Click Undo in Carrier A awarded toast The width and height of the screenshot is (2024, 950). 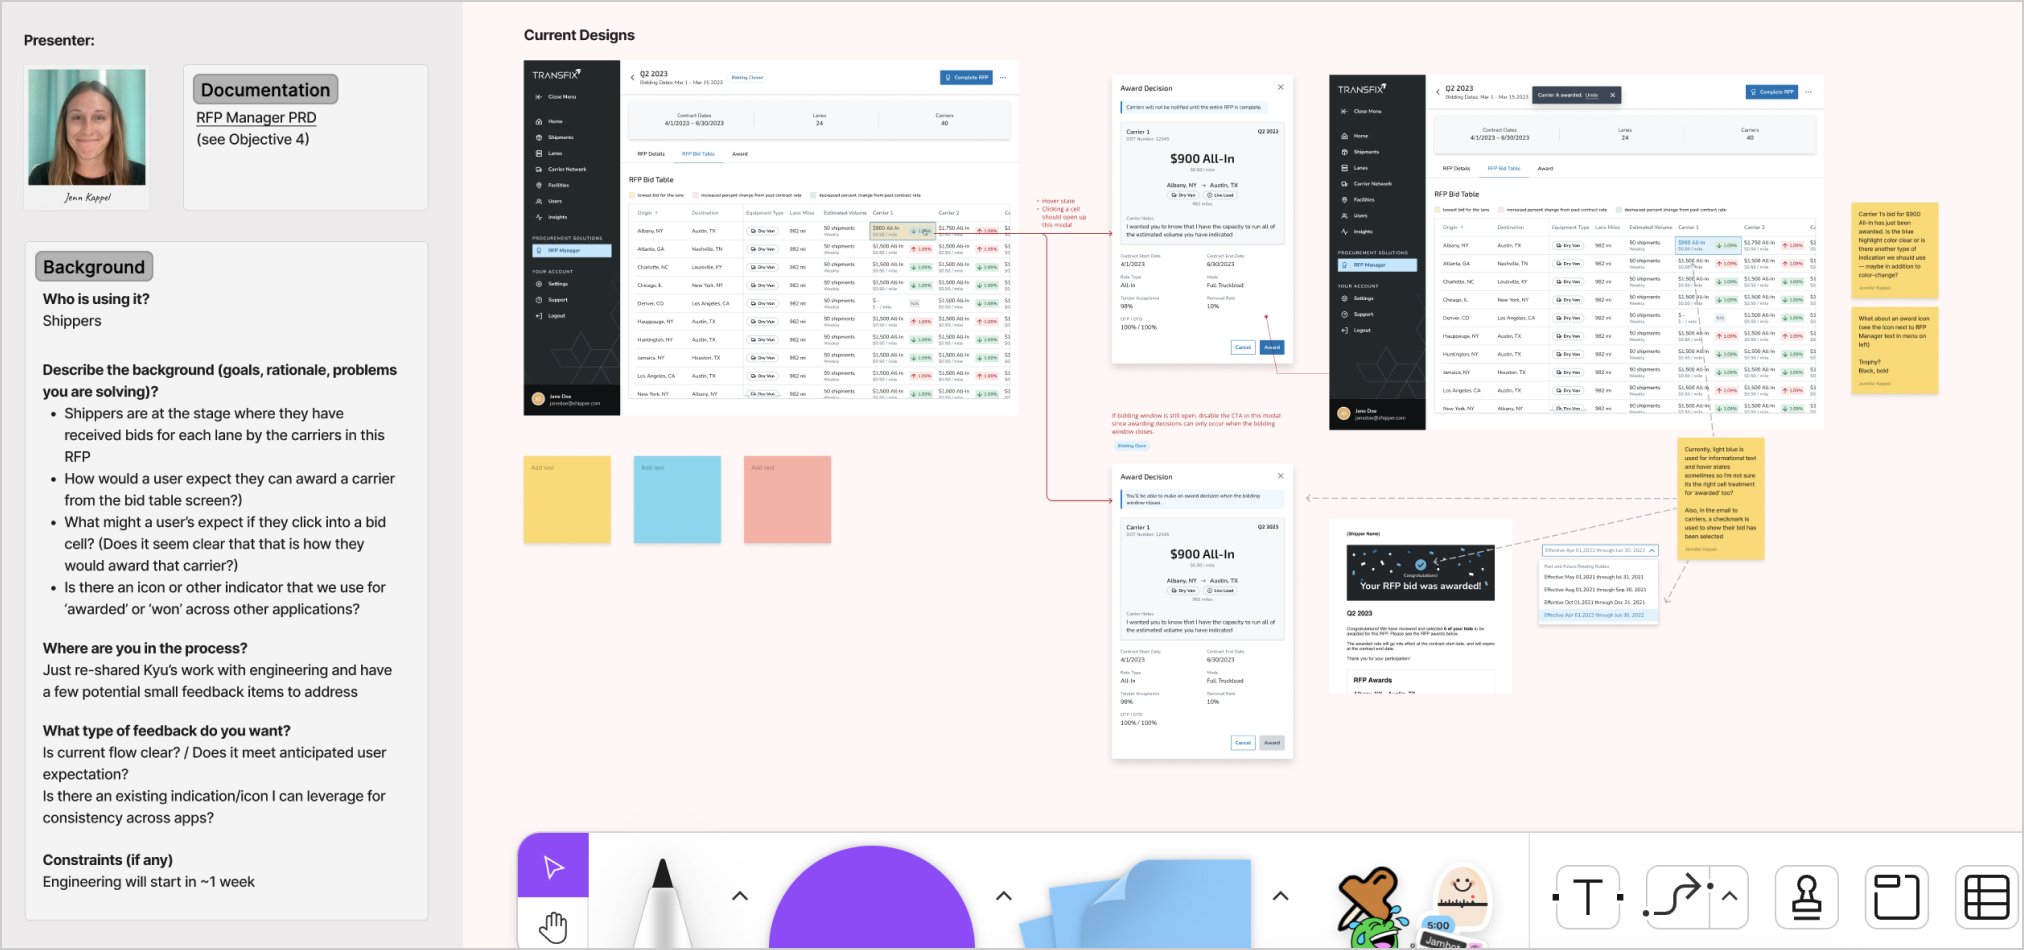1592,95
